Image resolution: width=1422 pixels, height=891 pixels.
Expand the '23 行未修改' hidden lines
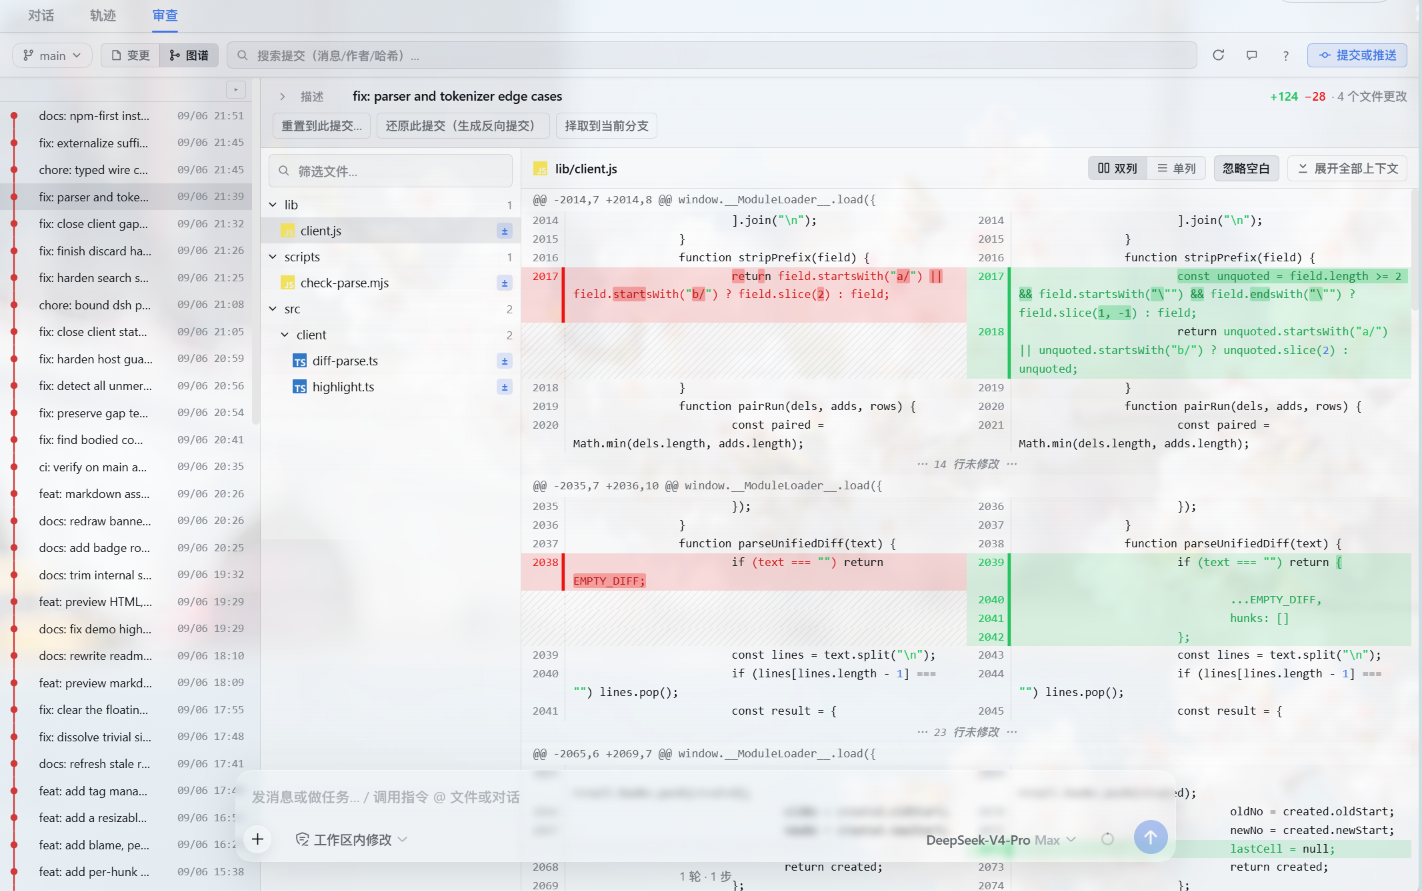[967, 732]
